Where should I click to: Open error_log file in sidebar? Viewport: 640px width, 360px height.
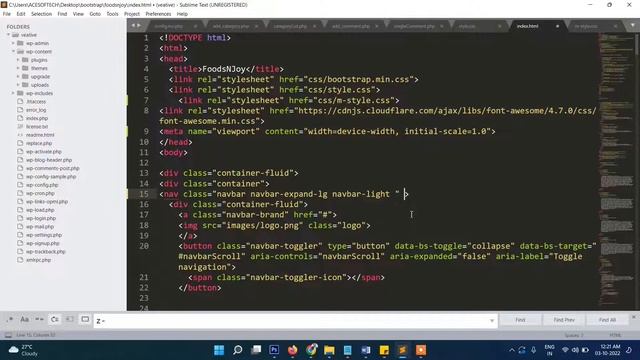(x=36, y=110)
